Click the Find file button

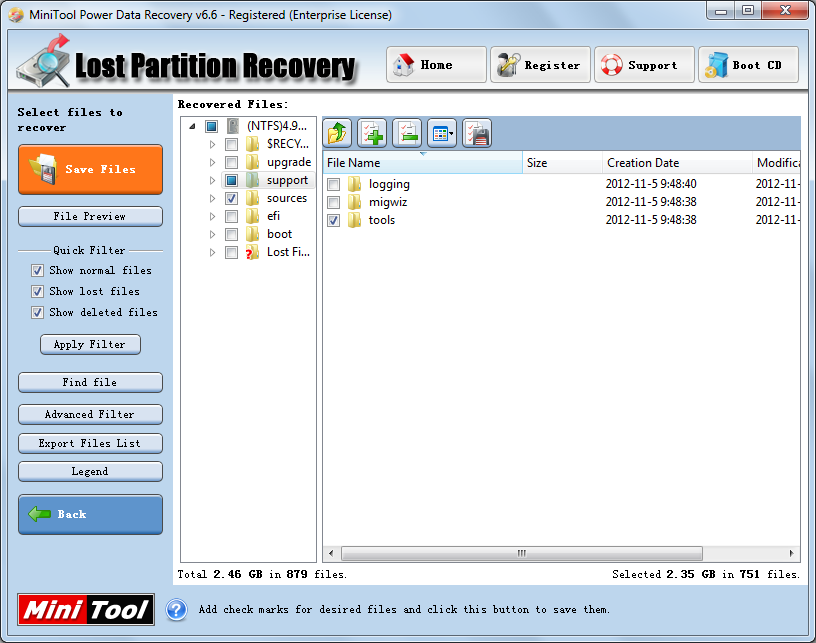pyautogui.click(x=91, y=382)
